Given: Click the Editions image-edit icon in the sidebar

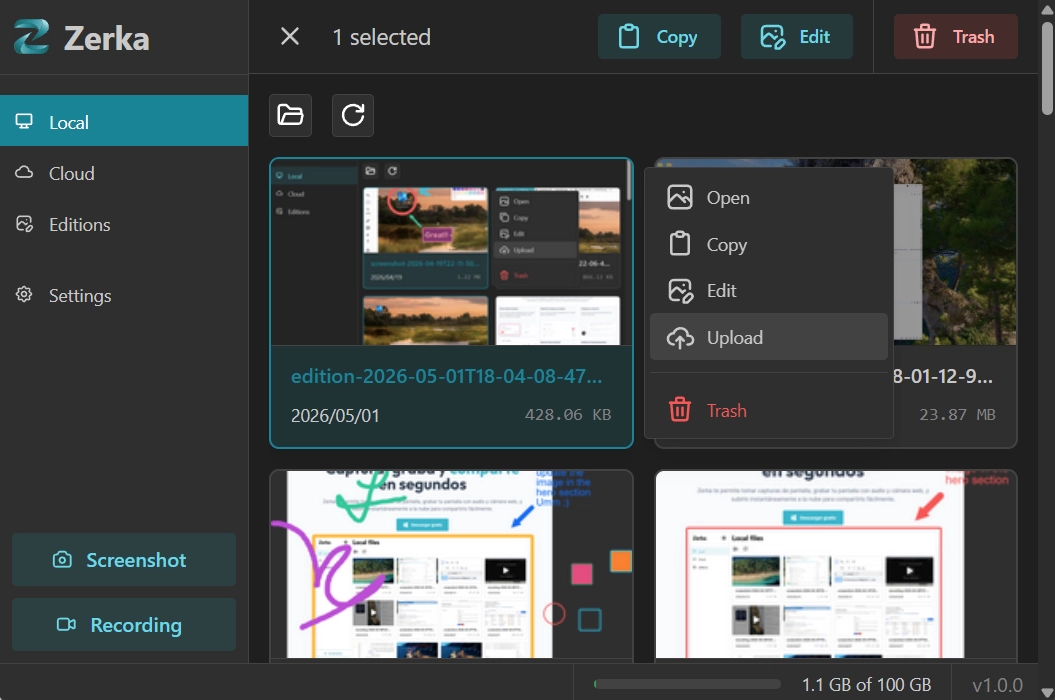Looking at the screenshot, I should [x=24, y=223].
